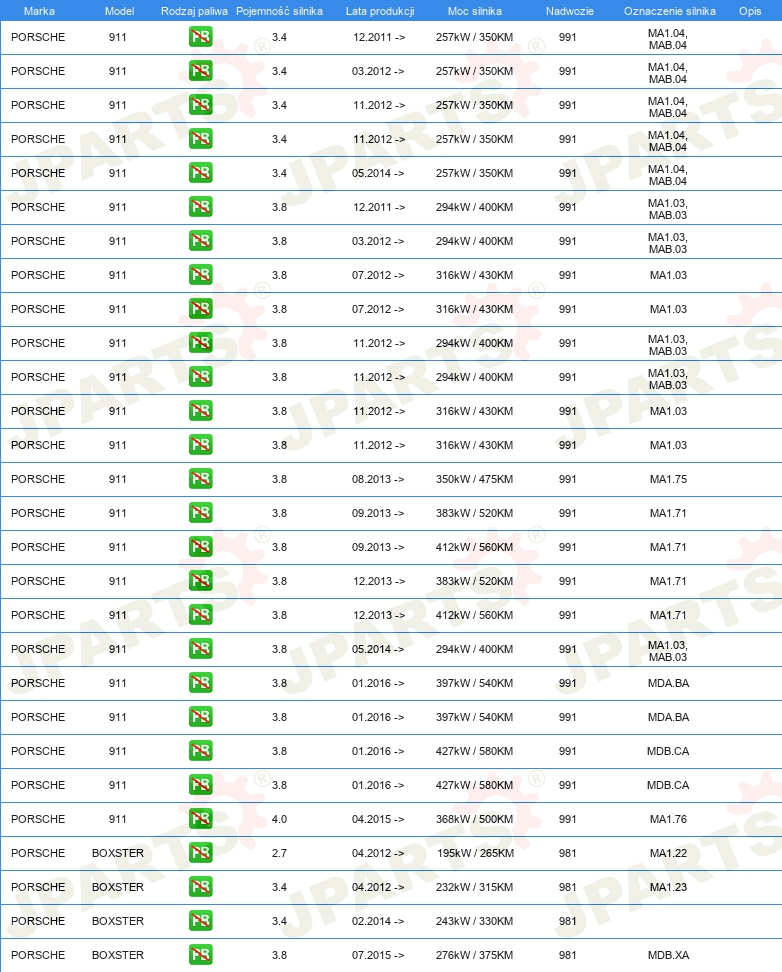Select the engine code MA1.76

click(668, 819)
